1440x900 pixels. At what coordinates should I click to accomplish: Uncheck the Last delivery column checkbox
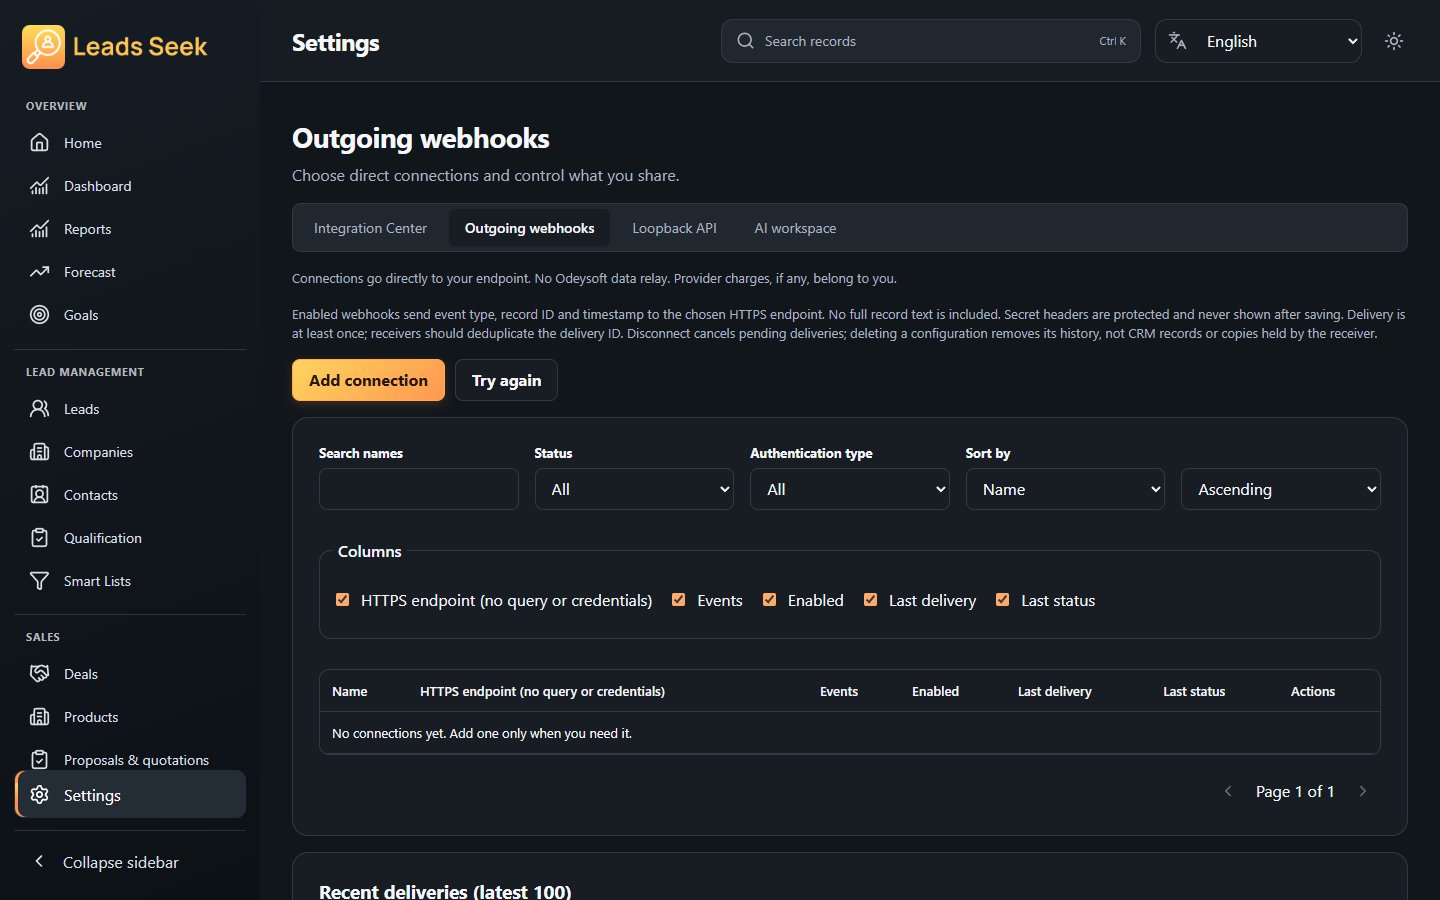tap(871, 600)
